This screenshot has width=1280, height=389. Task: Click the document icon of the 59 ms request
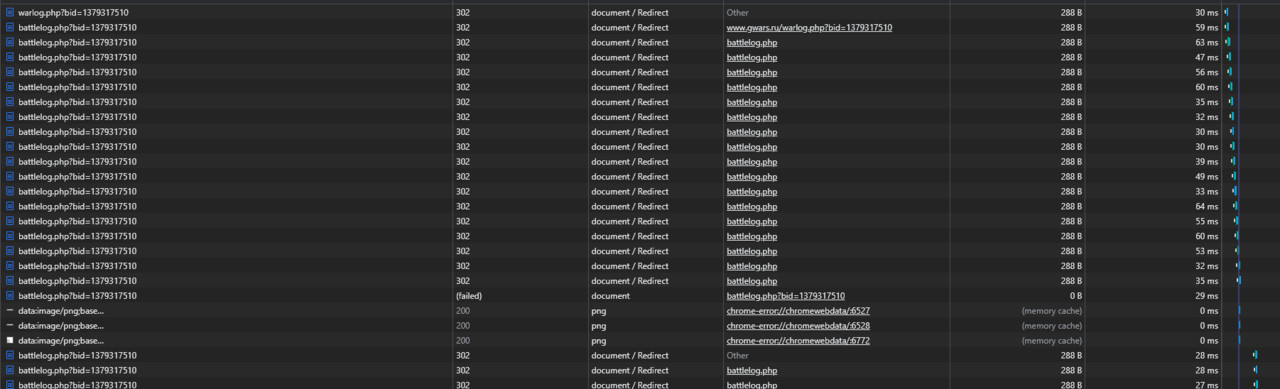[x=10, y=27]
